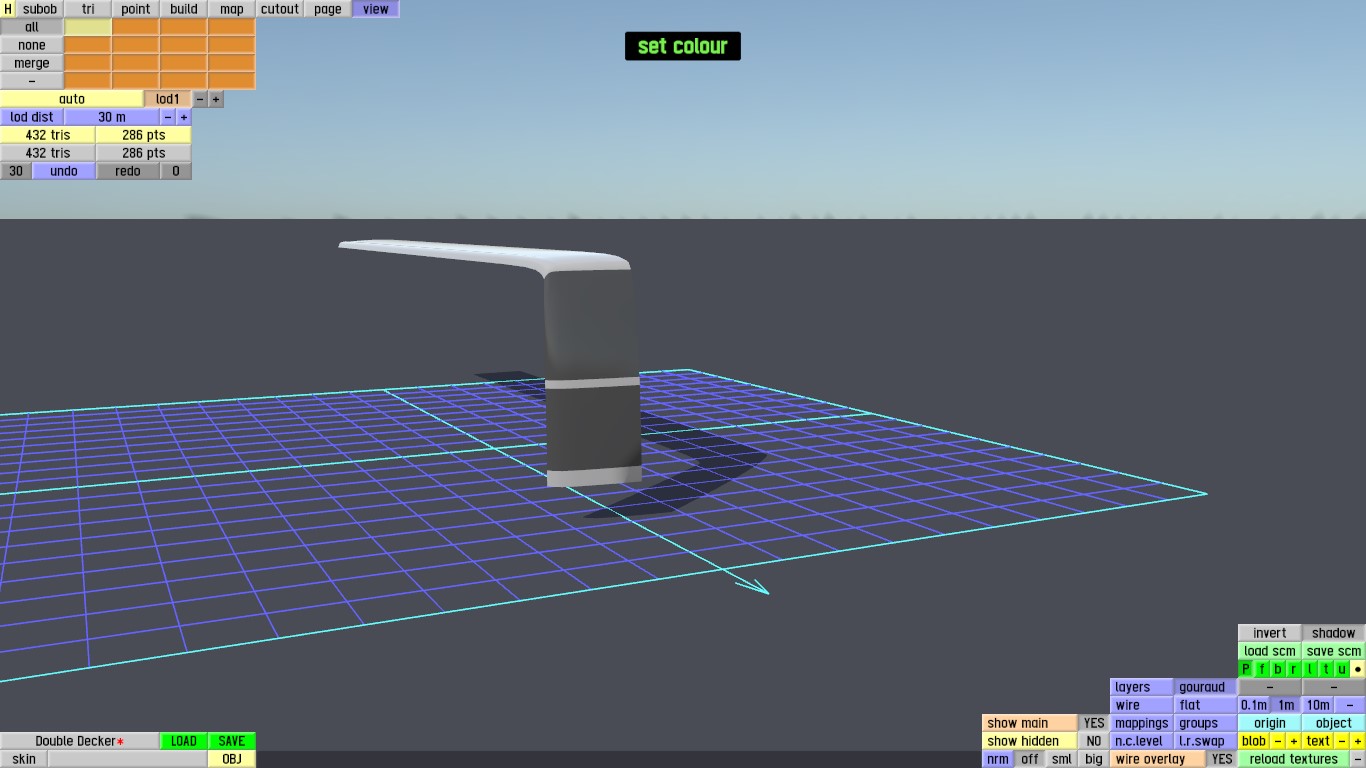Set grid size to 0.1m
Image resolution: width=1366 pixels, height=768 pixels.
click(x=1254, y=705)
